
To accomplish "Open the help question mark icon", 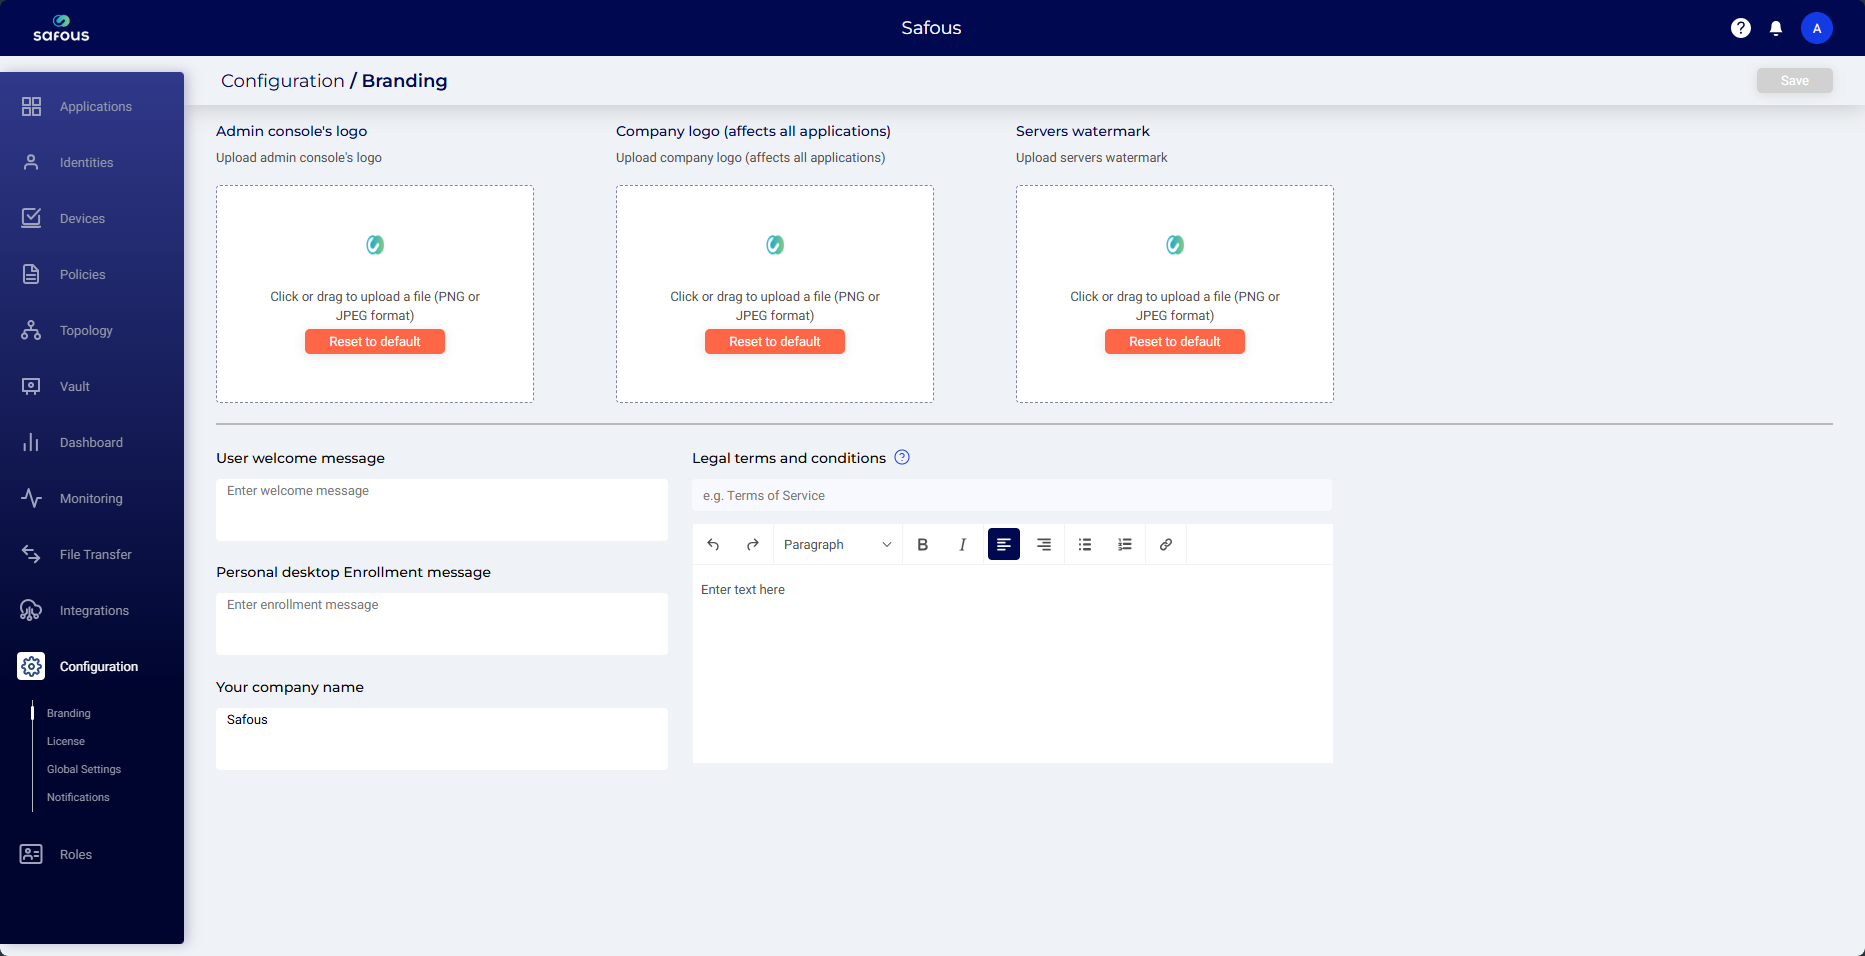I will point(1741,28).
